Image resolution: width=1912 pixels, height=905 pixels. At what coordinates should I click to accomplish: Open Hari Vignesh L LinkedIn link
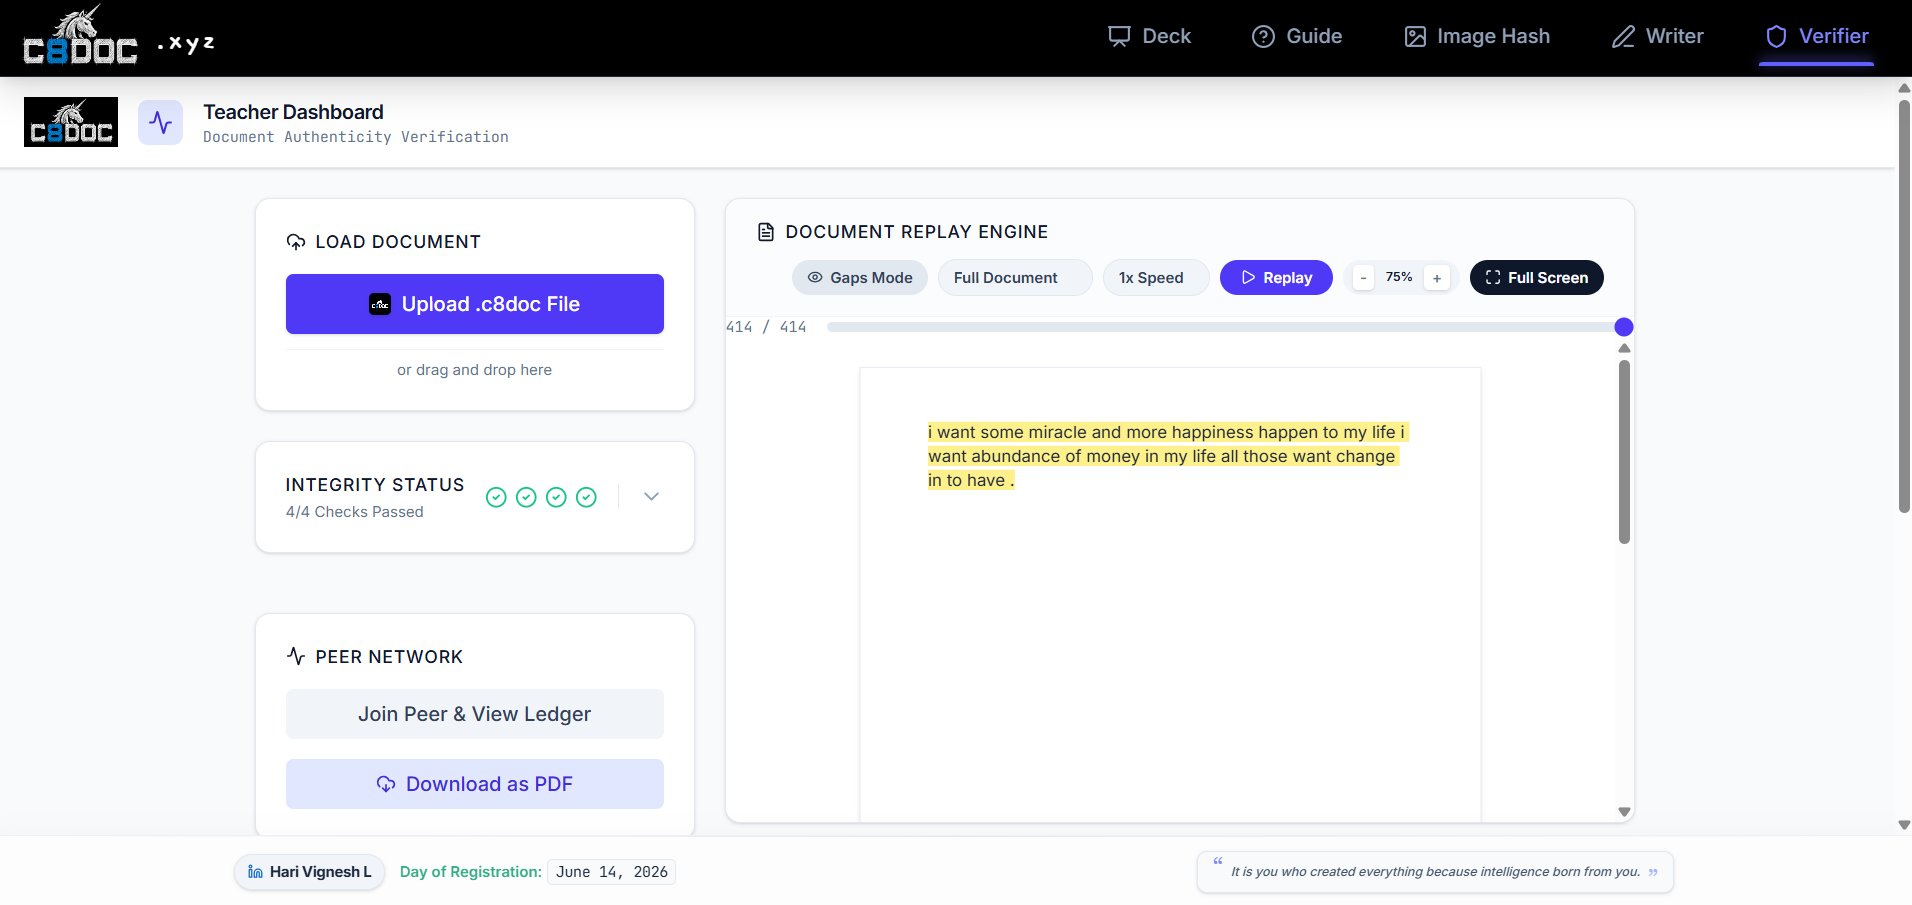(310, 872)
